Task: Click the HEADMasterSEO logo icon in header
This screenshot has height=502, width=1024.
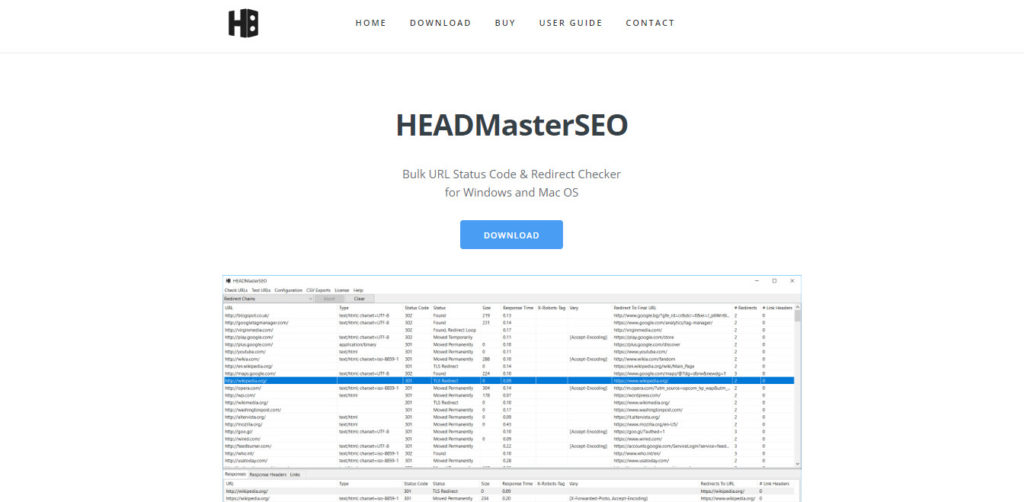Action: pyautogui.click(x=243, y=24)
